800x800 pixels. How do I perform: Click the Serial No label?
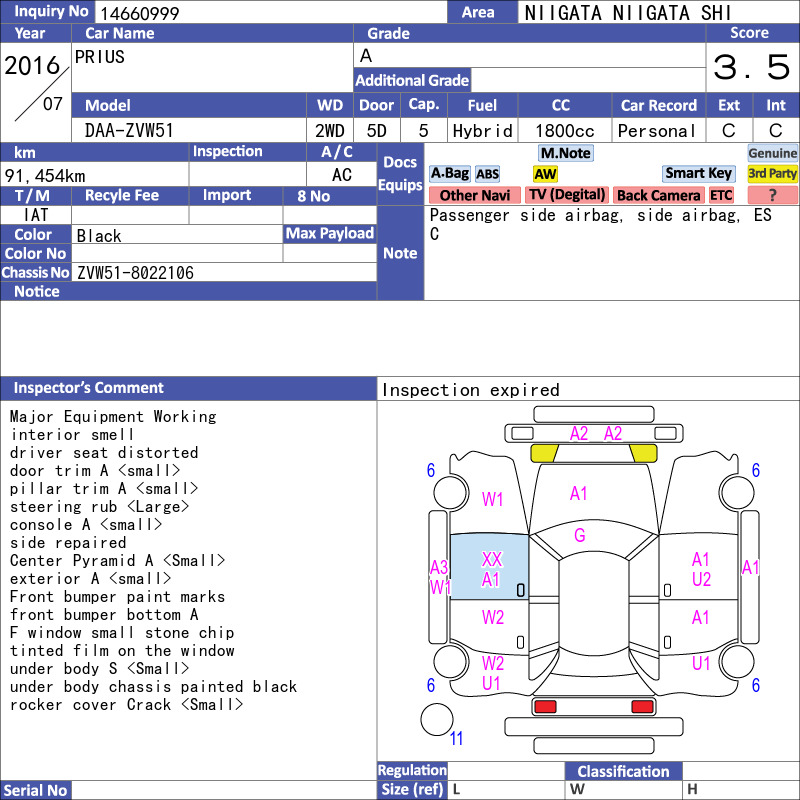35,790
